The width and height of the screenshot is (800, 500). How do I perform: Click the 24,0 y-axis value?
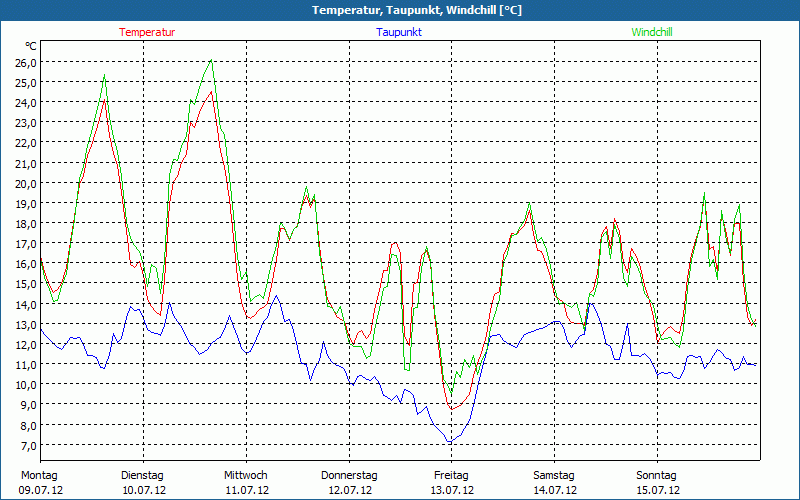(x=26, y=103)
